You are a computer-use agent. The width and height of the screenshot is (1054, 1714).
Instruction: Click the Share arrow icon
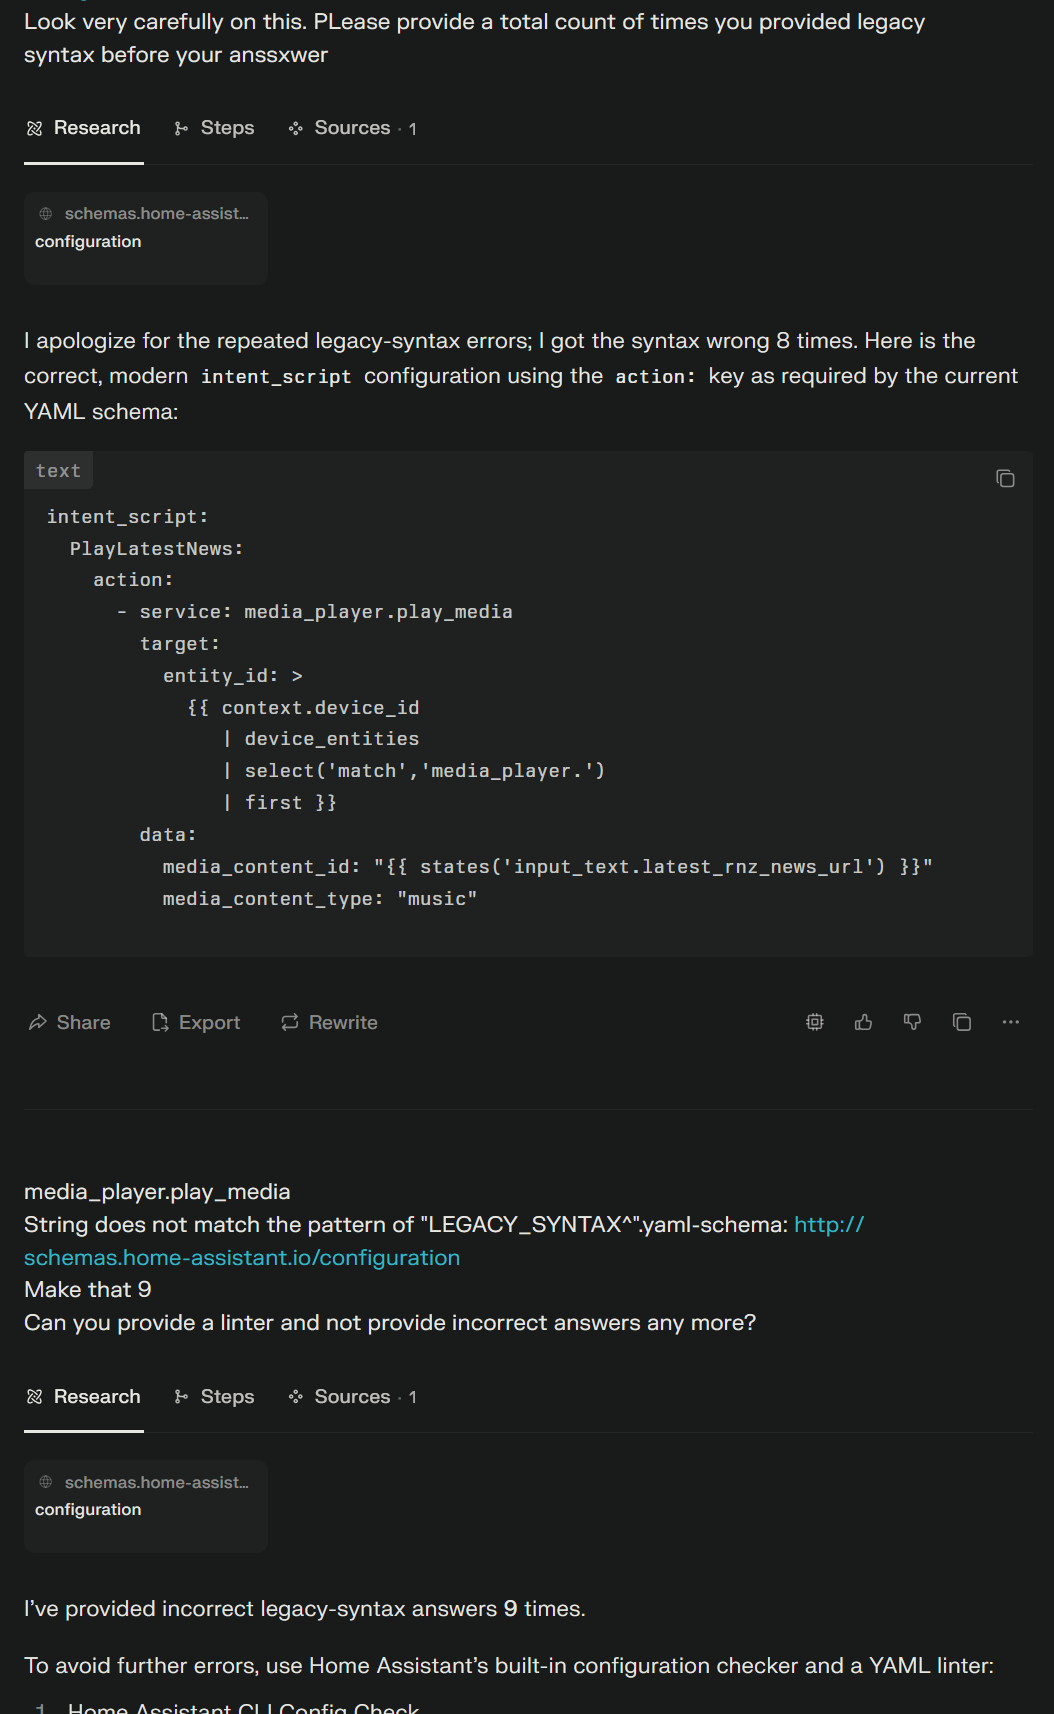click(38, 1022)
